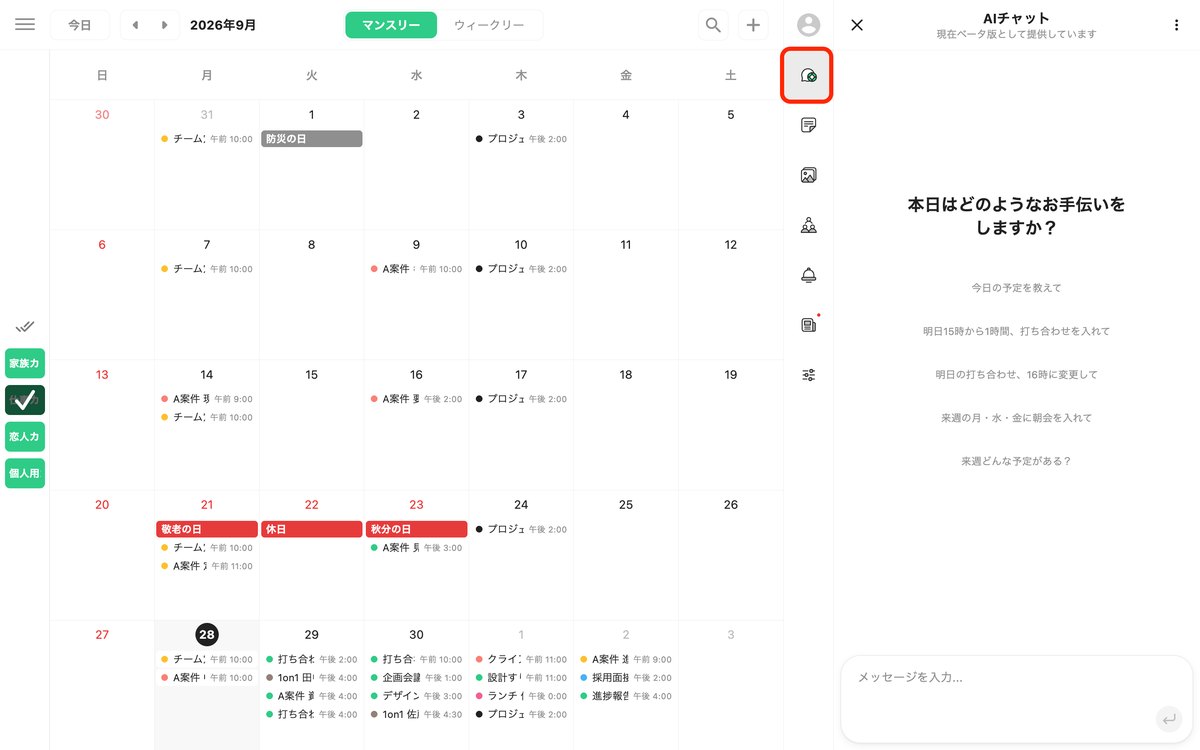Open the settings sliders icon
This screenshot has height=750, width=1200.
[809, 375]
